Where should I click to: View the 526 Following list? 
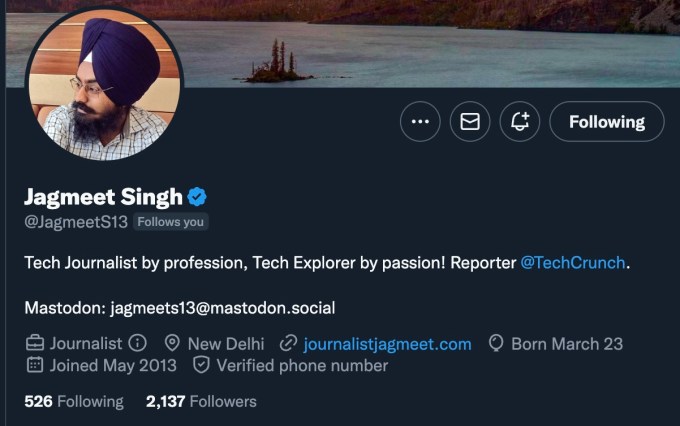74,401
